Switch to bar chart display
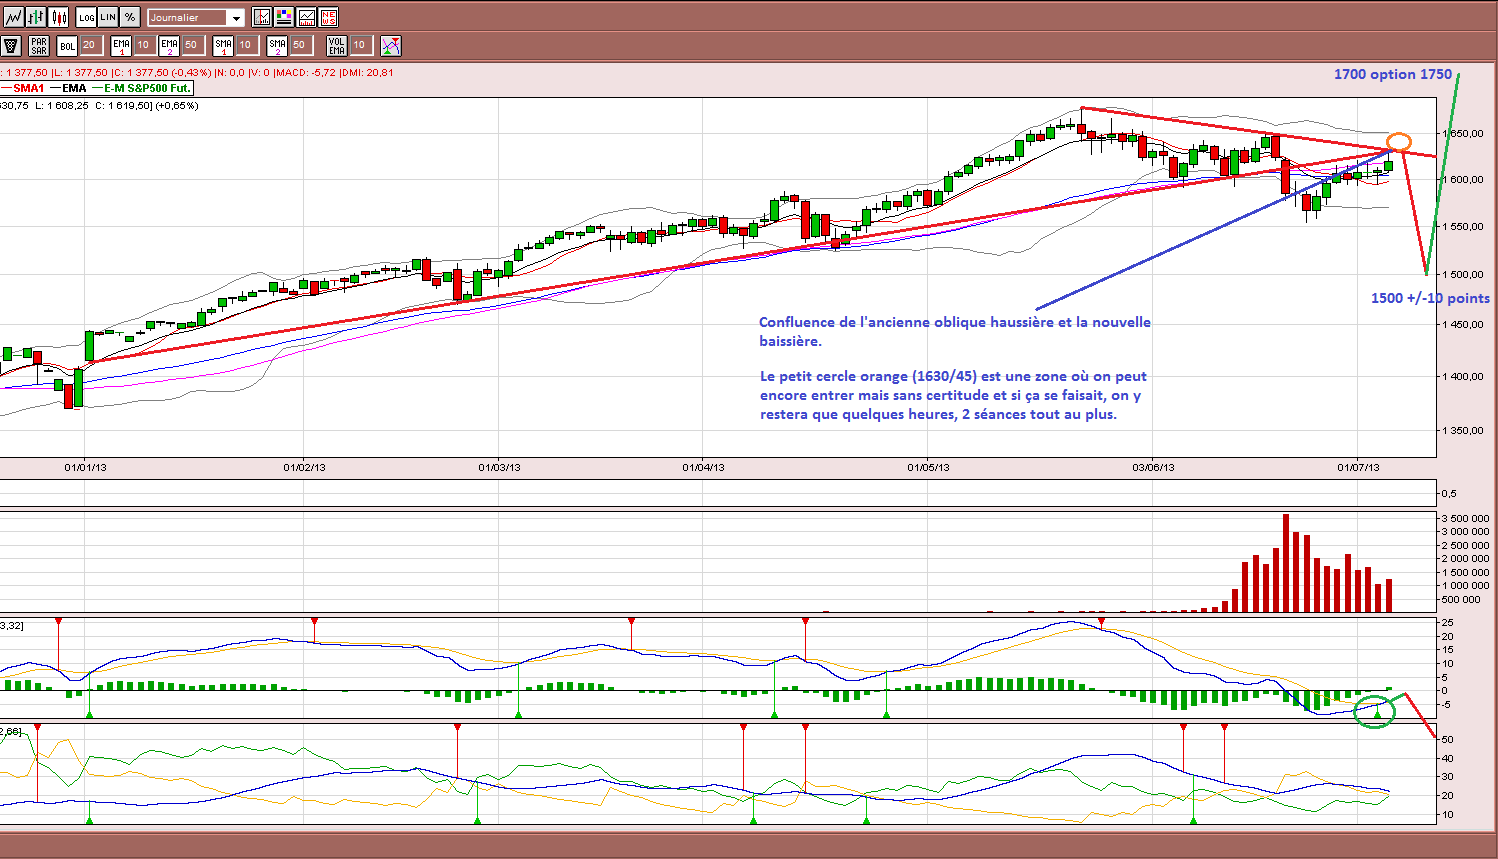This screenshot has height=859, width=1498. 36,17
